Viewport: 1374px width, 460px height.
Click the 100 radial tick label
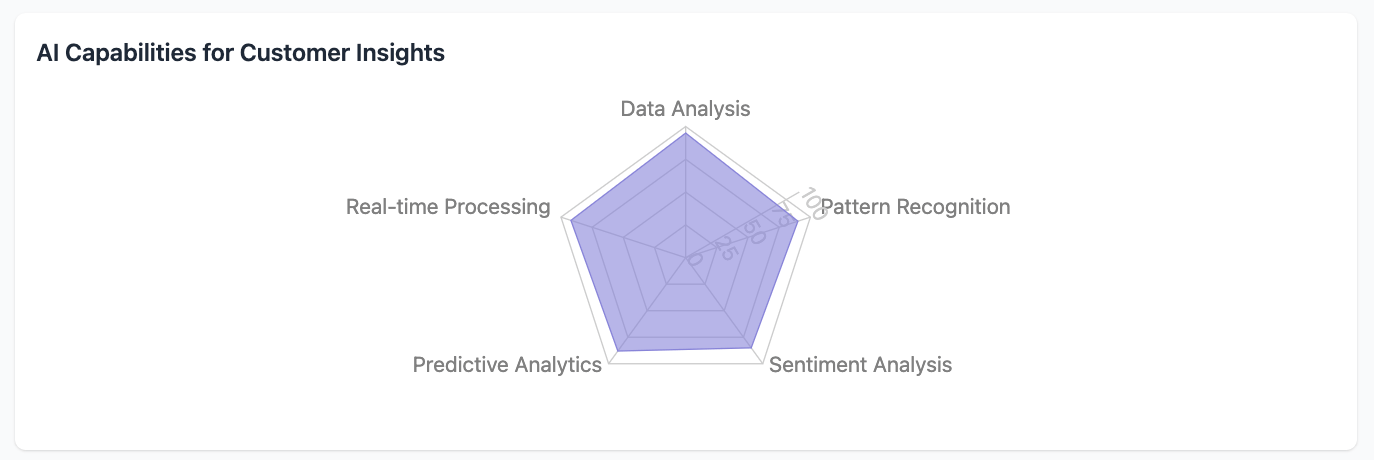point(812,203)
